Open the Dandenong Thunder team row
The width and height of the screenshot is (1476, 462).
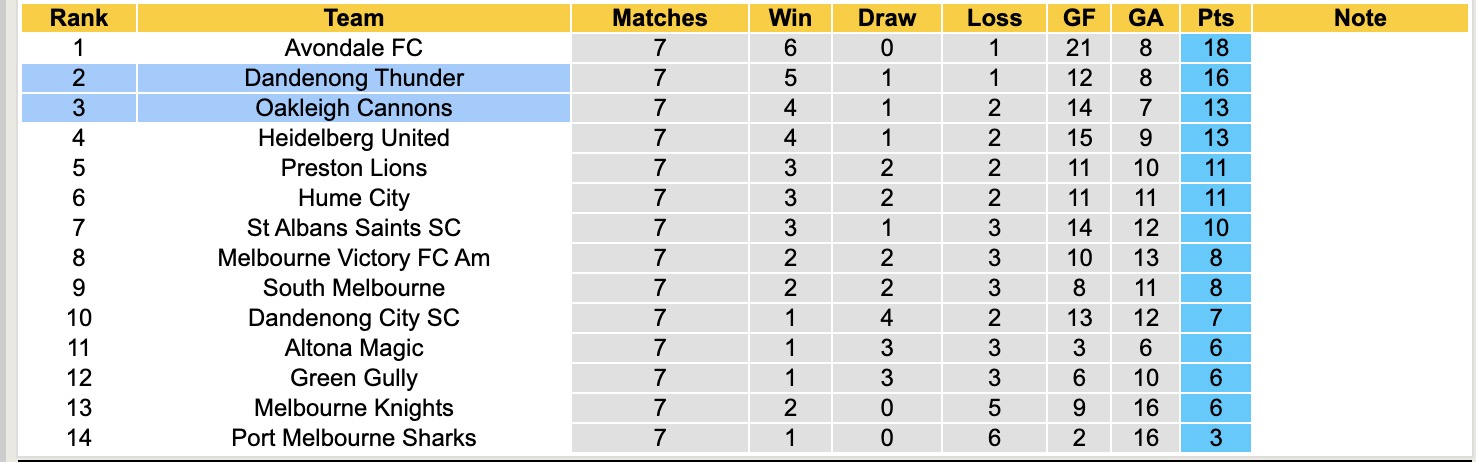point(353,78)
